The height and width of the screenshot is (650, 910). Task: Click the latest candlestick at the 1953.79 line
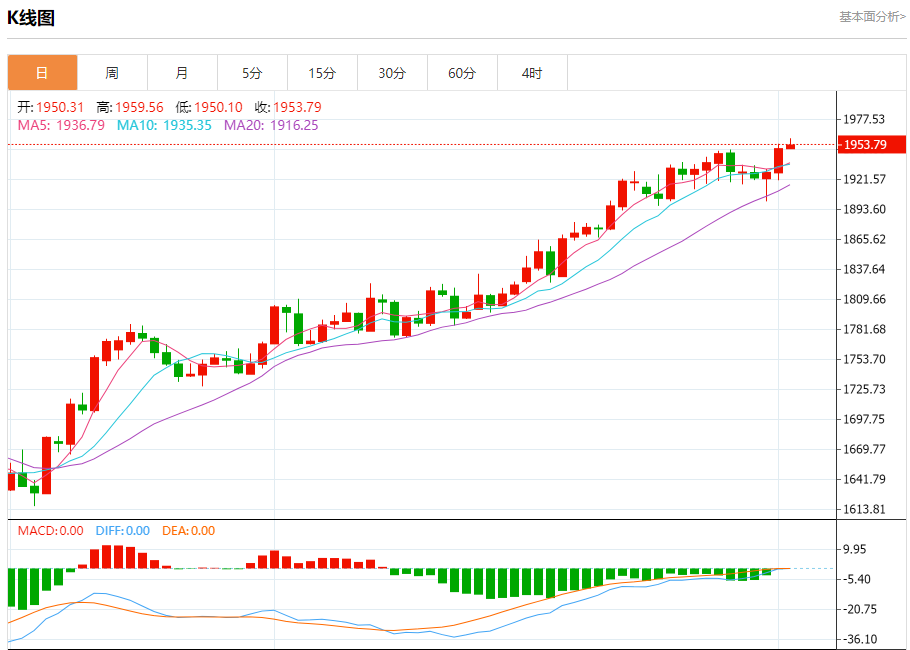point(790,145)
